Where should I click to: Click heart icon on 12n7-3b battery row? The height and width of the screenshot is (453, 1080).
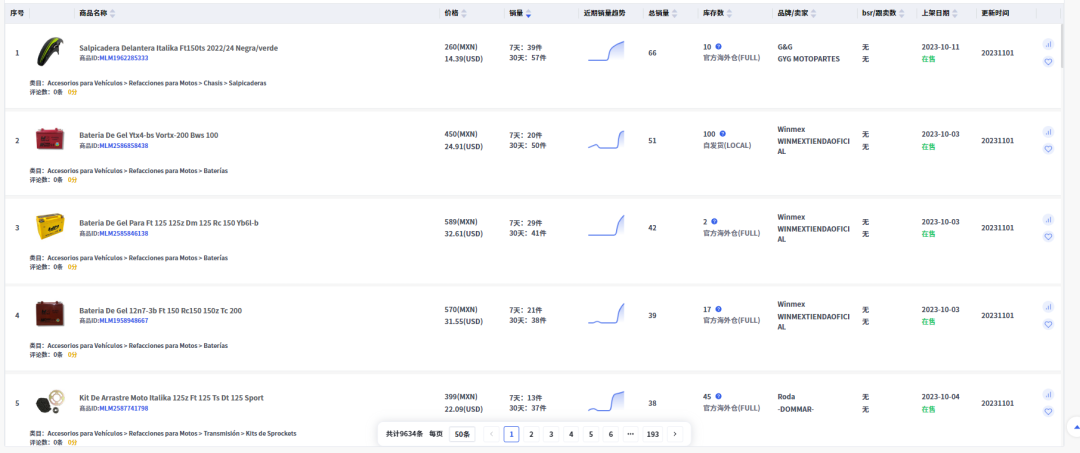point(1048,324)
